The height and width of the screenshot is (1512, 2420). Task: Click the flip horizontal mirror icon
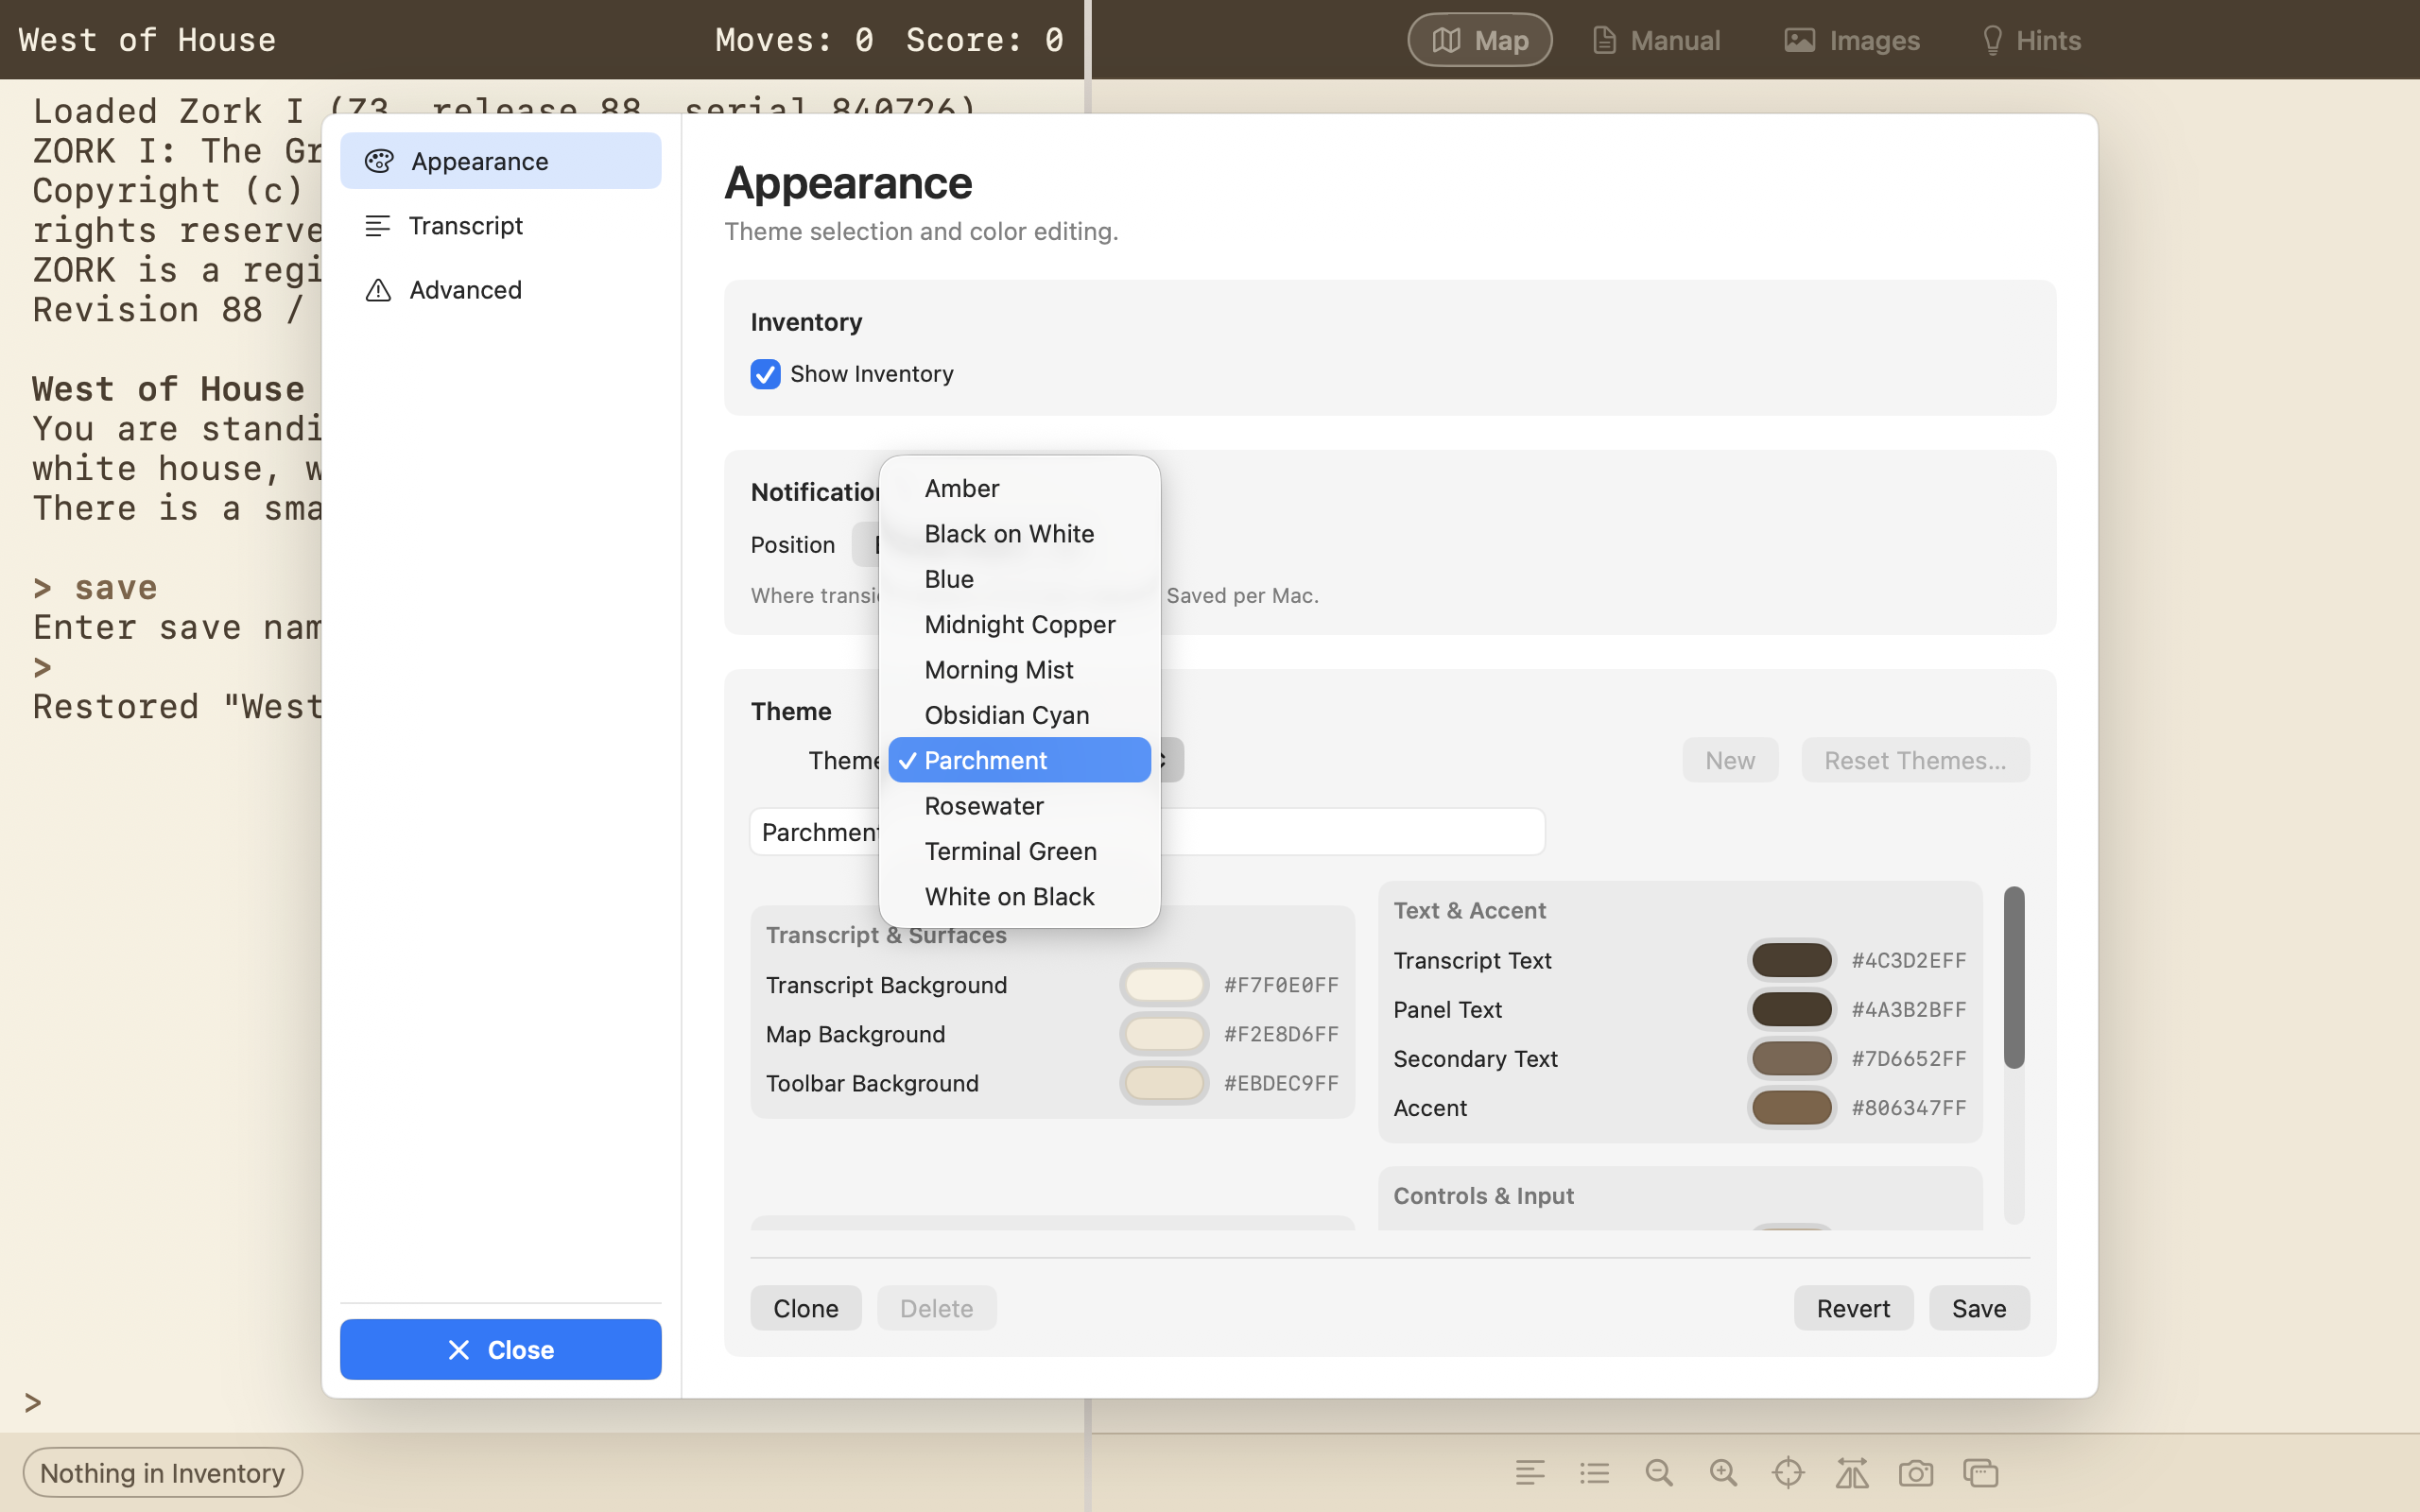[1852, 1473]
